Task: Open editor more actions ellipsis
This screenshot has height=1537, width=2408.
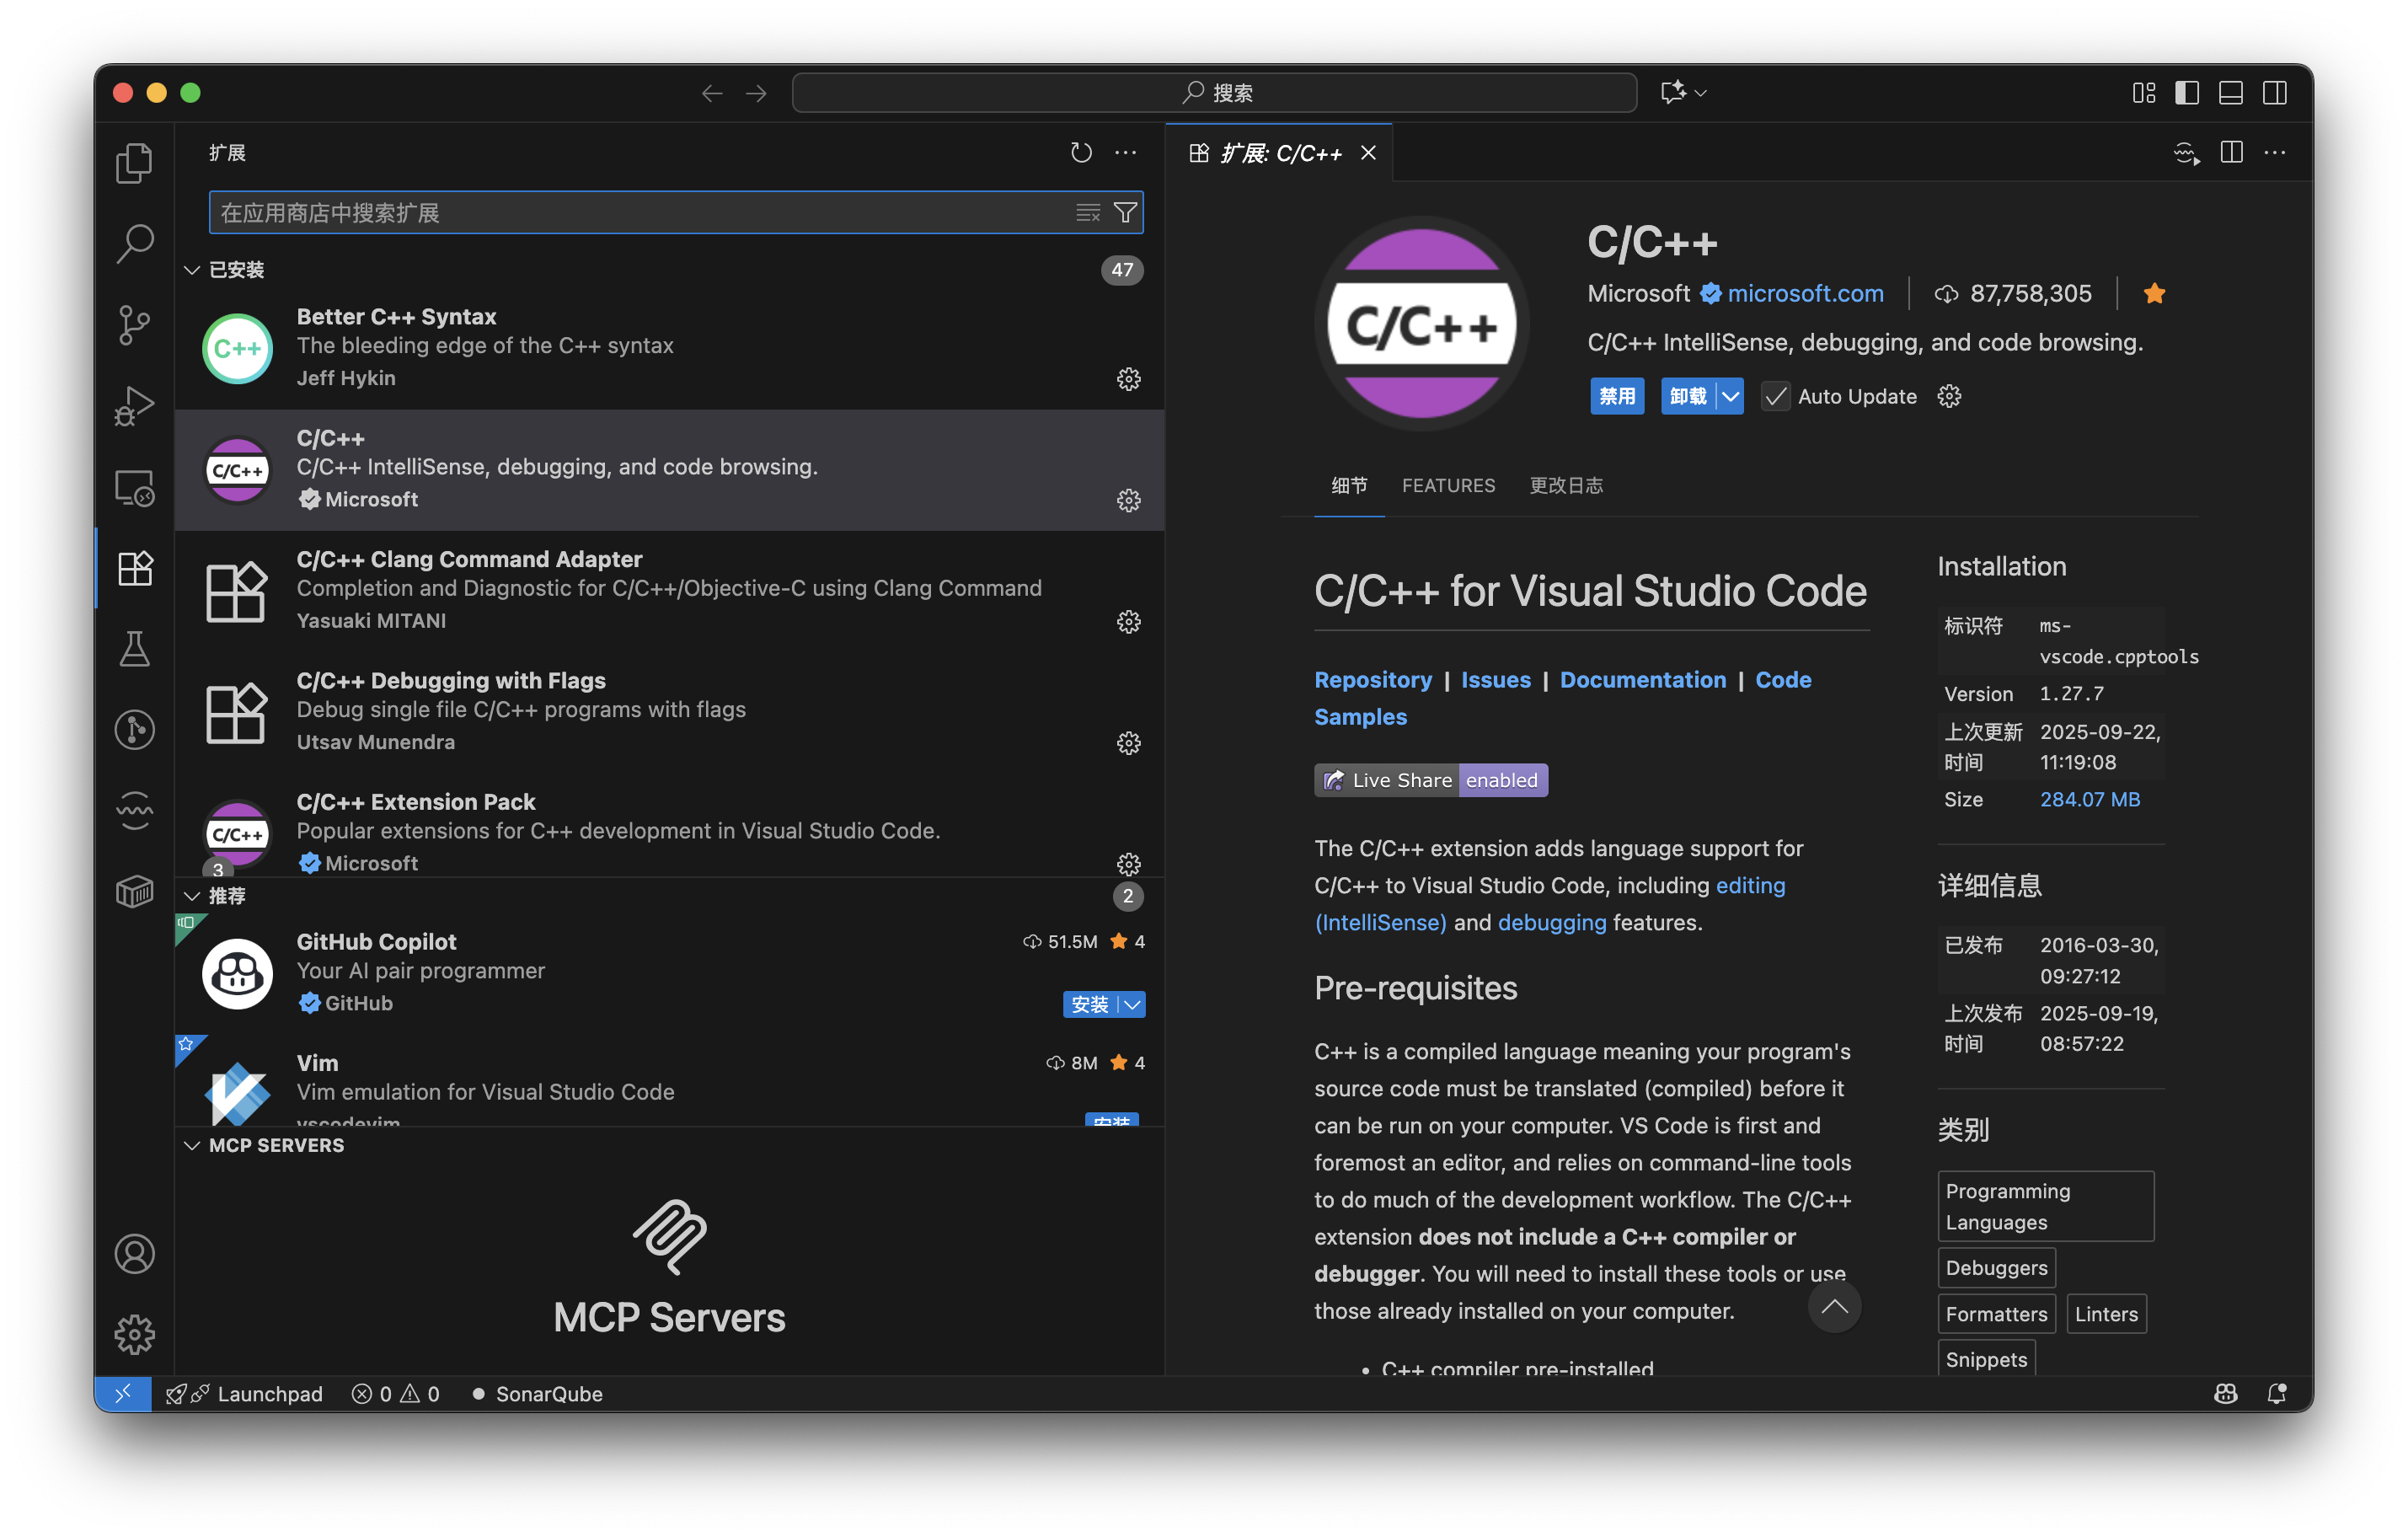Action: coord(2275,152)
